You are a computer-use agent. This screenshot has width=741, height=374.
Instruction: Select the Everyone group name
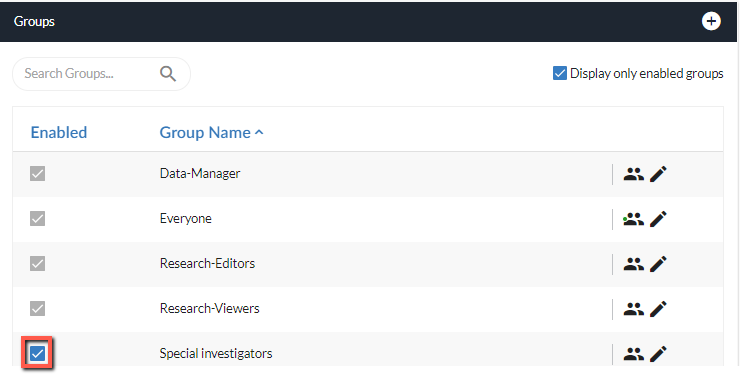(x=186, y=218)
